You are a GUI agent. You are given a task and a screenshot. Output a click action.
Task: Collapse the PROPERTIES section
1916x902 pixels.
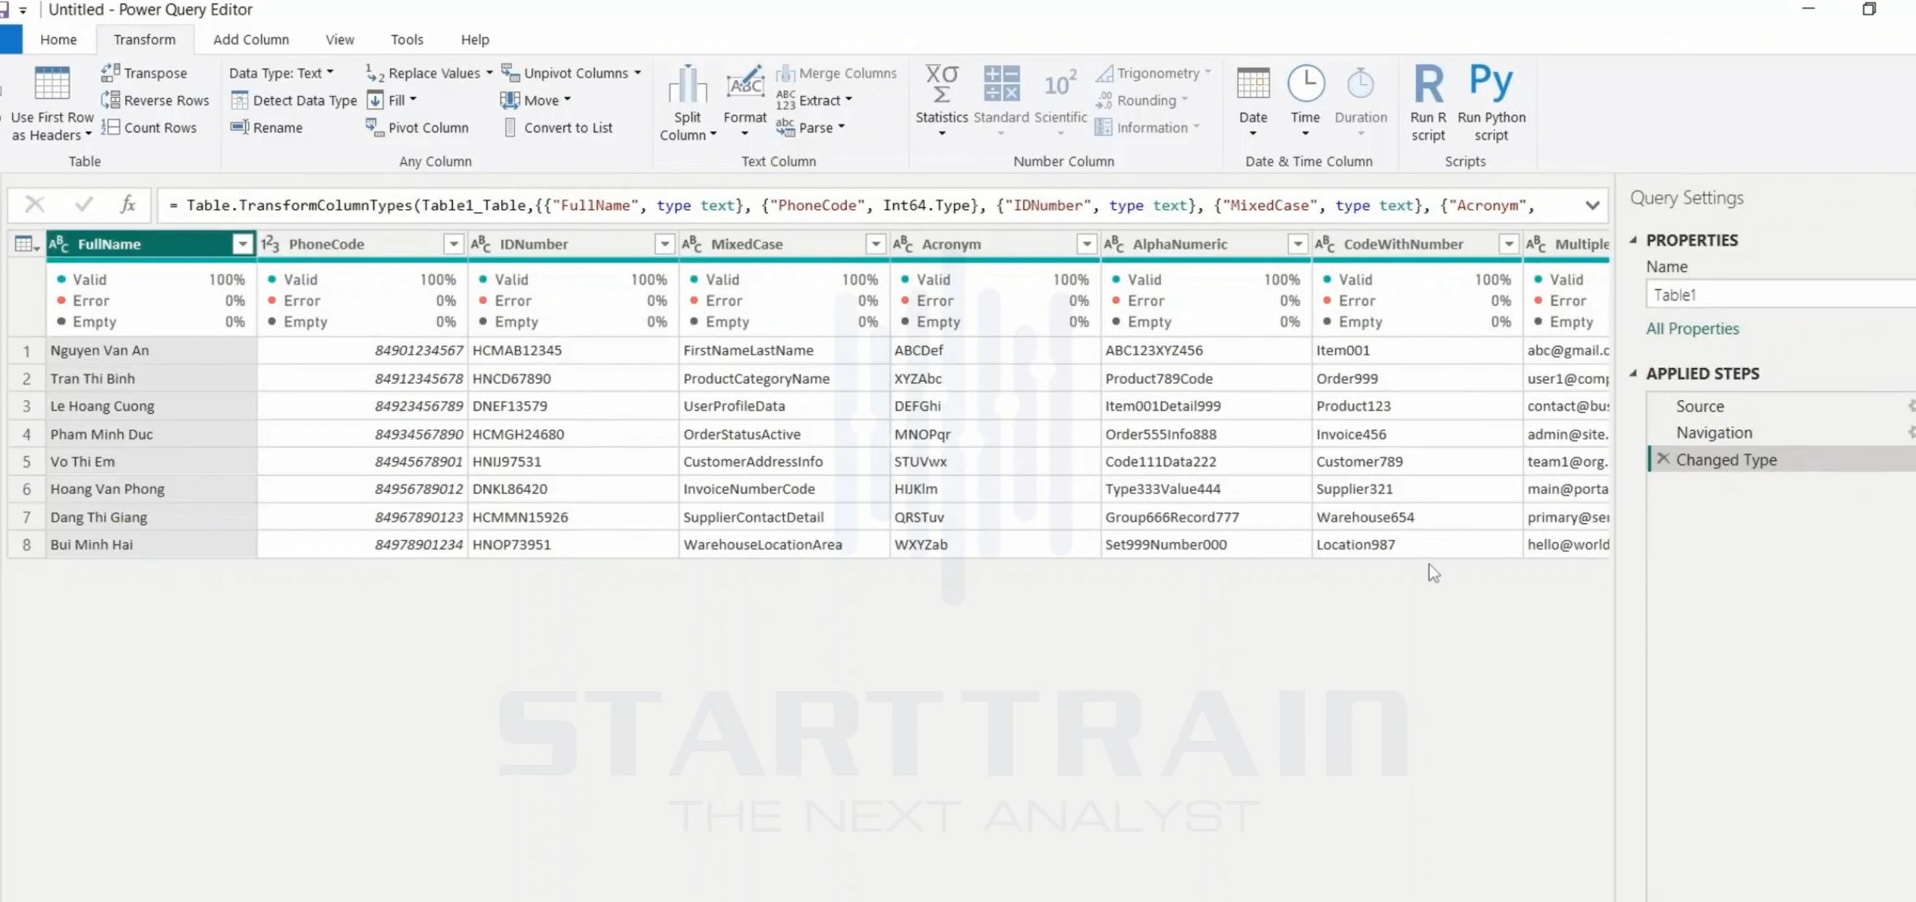point(1634,240)
